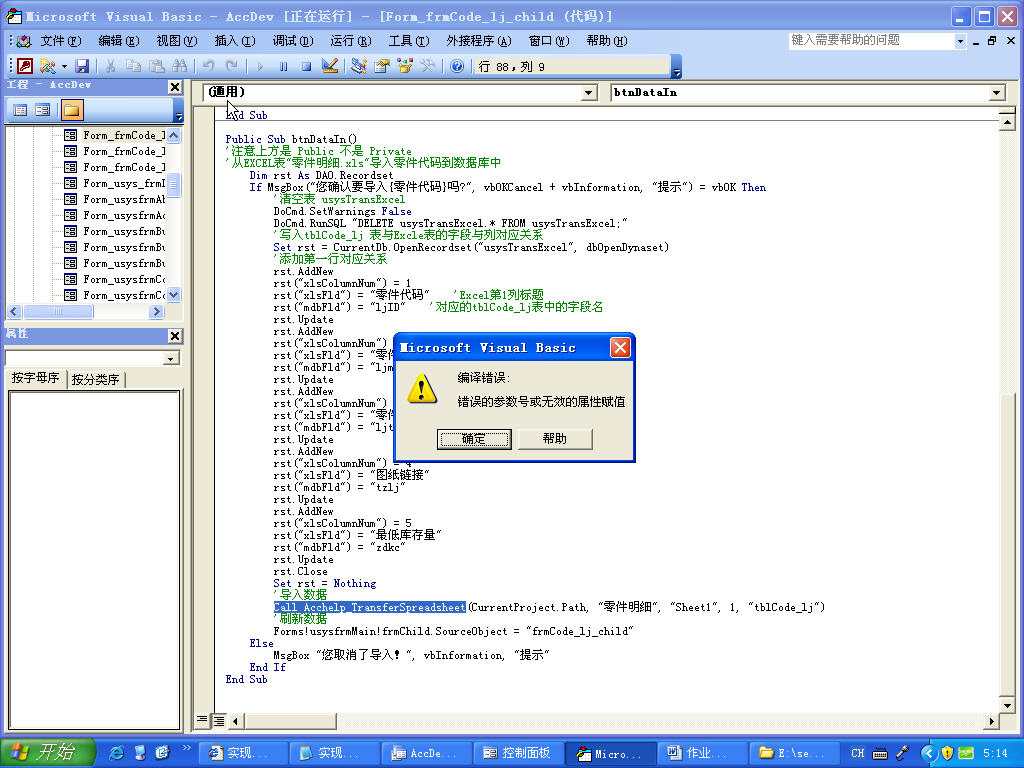
Task: Open the 外接程序(A) menu
Action: [x=479, y=41]
